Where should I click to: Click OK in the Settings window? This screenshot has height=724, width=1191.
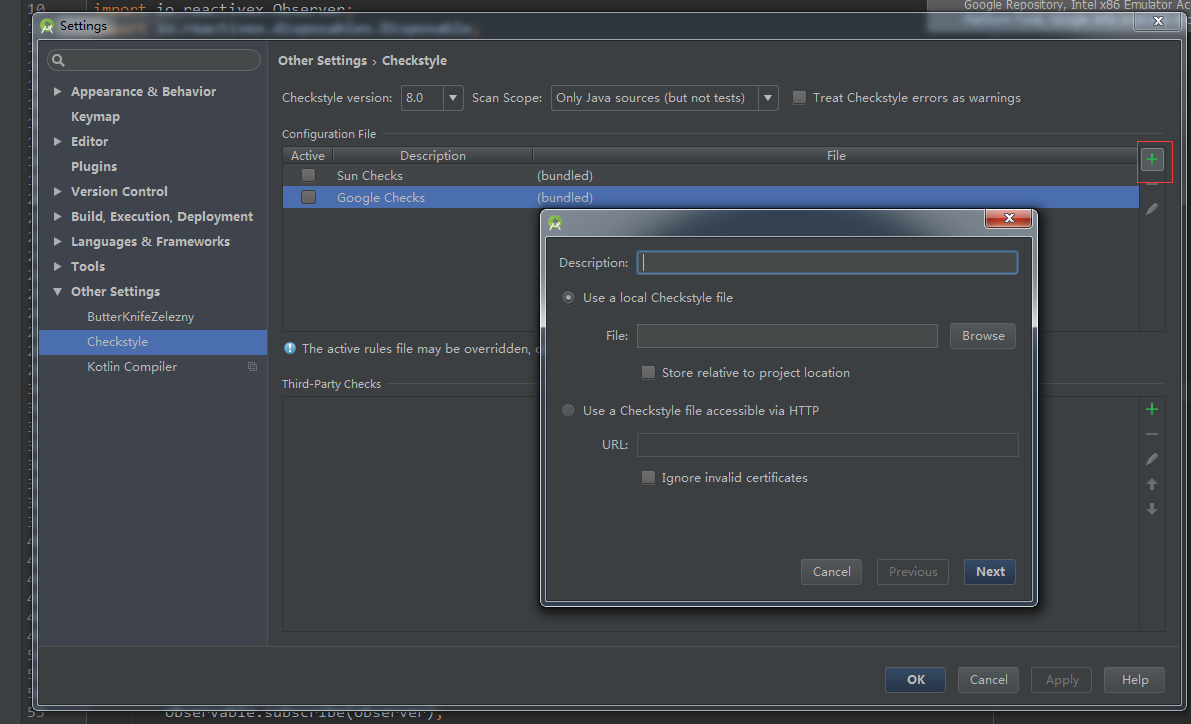[x=915, y=680]
